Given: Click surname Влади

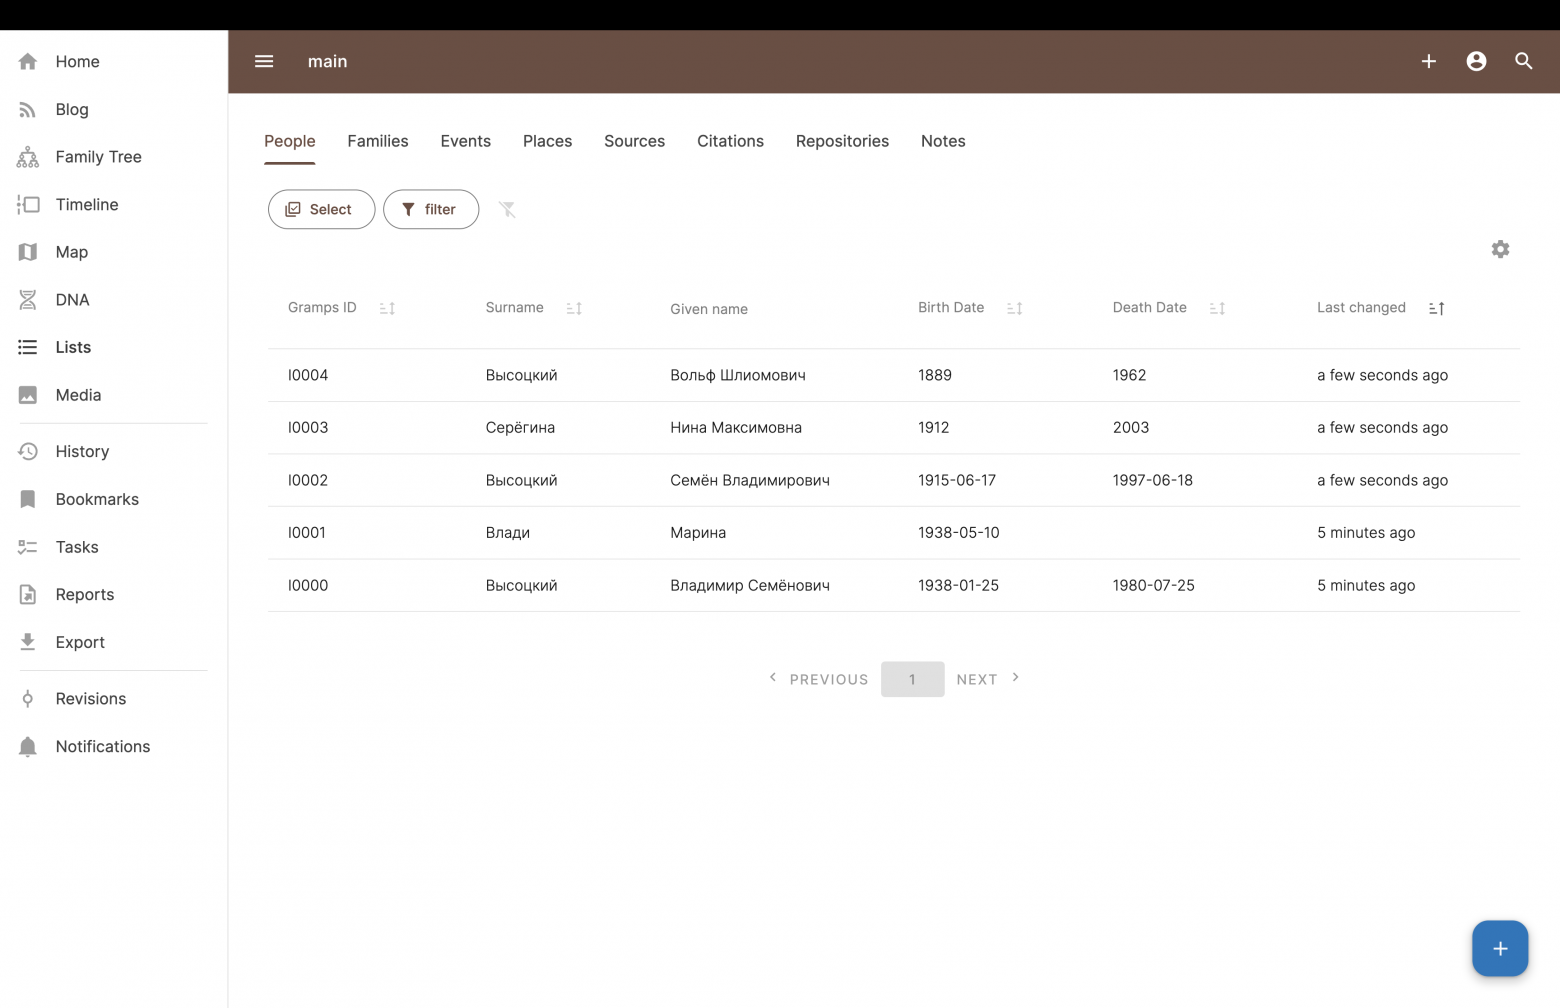Looking at the screenshot, I should point(508,533).
